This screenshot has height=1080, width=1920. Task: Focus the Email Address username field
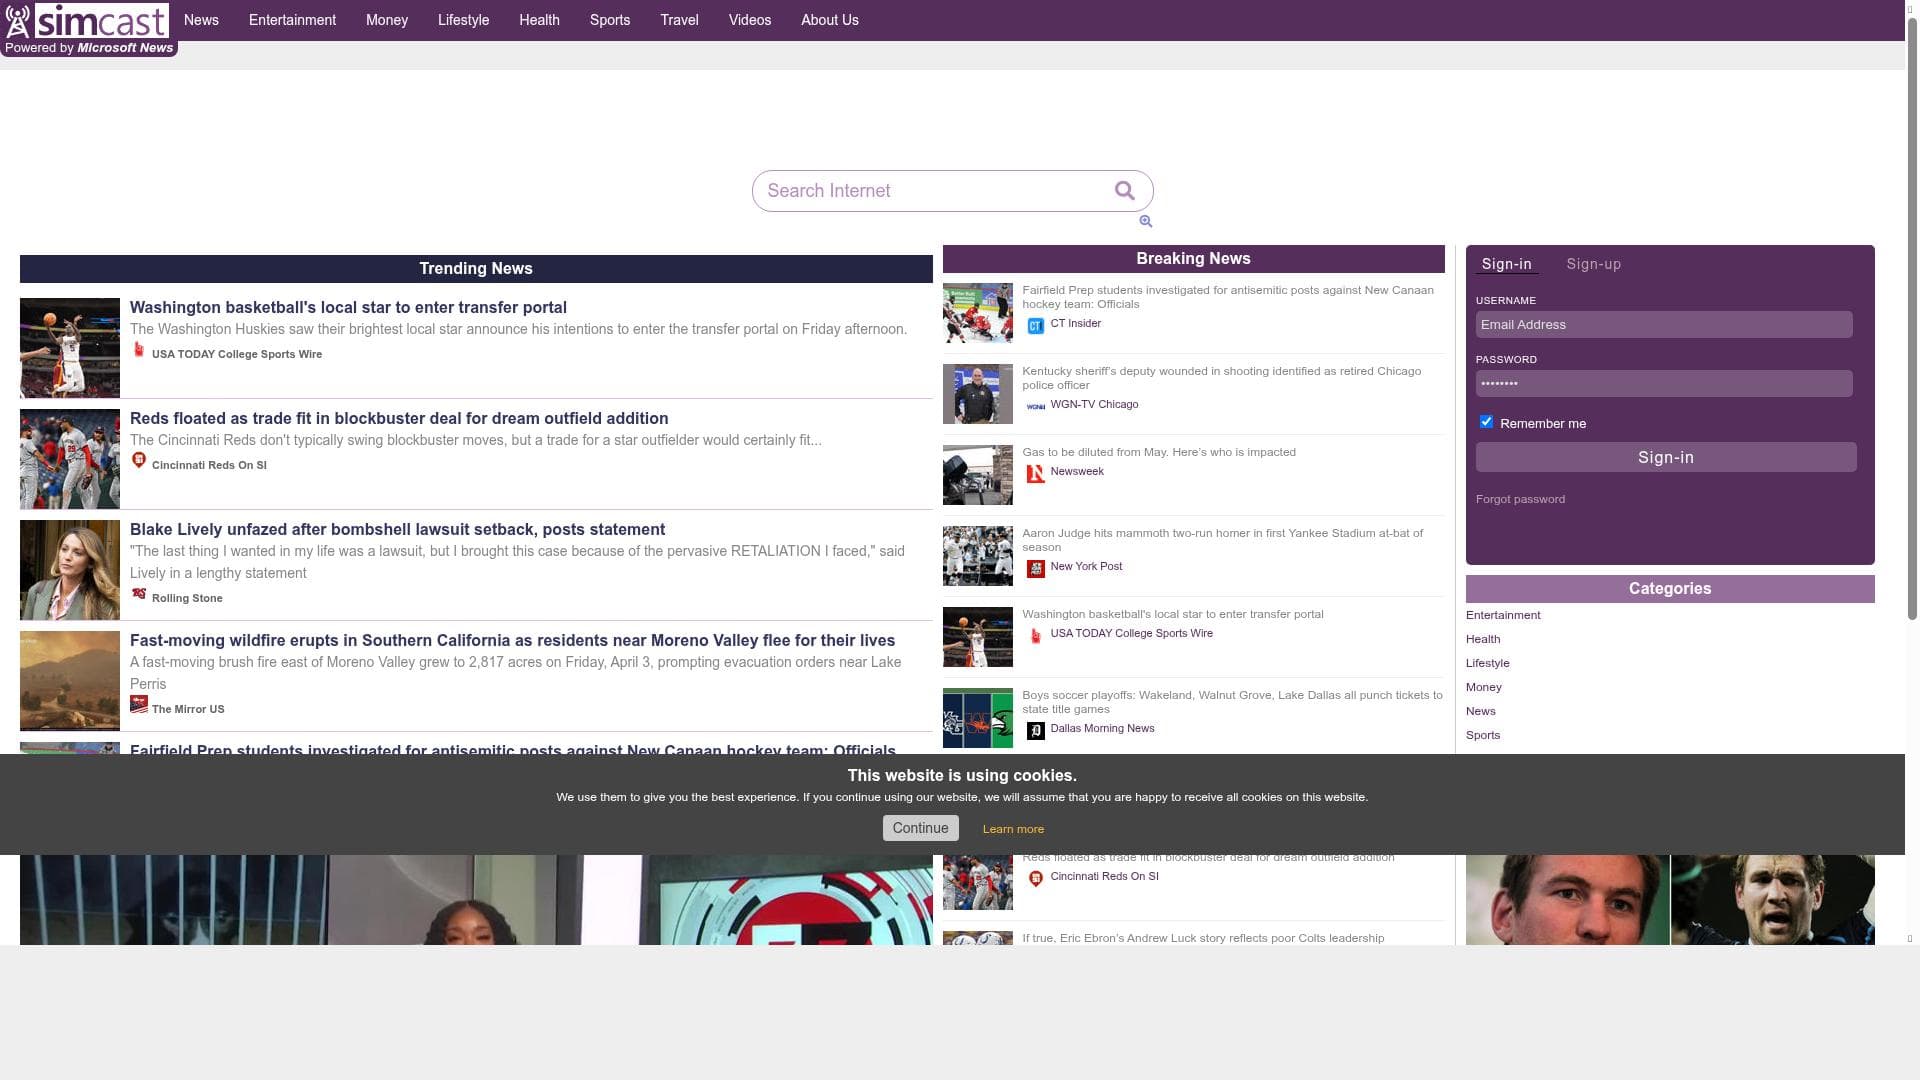click(1663, 324)
